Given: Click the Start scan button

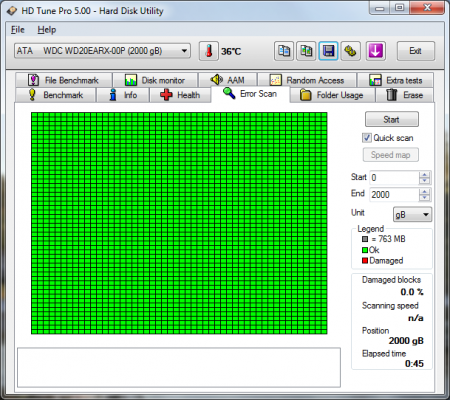Looking at the screenshot, I should click(x=392, y=119).
